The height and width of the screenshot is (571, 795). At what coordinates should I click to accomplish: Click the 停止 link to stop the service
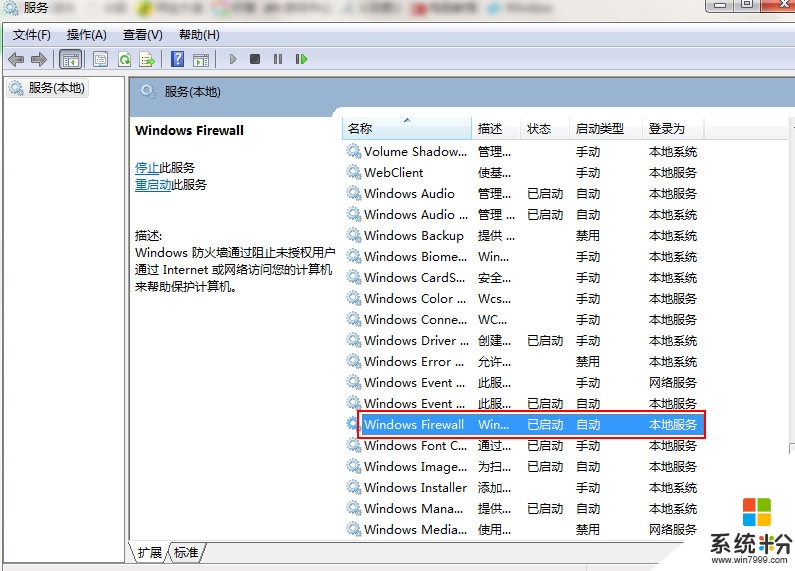(147, 167)
